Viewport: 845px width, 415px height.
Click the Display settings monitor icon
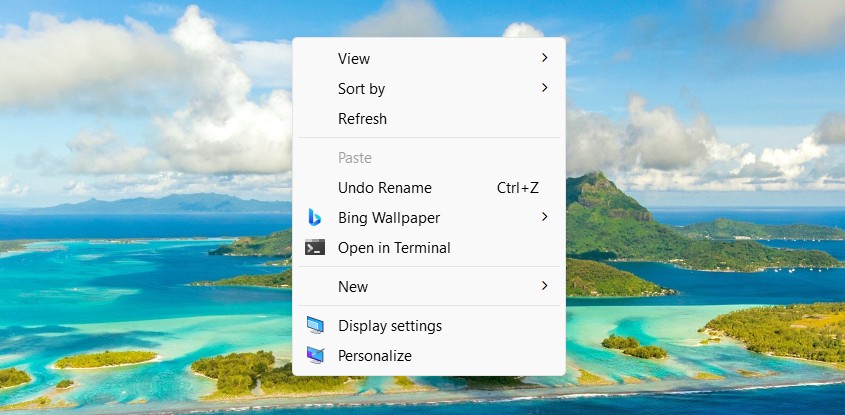[315, 325]
